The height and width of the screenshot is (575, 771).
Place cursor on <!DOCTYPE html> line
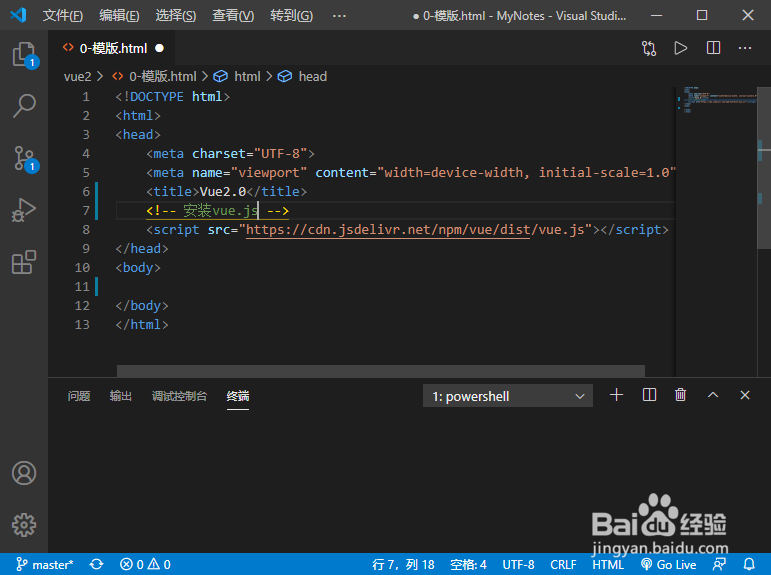pos(173,96)
